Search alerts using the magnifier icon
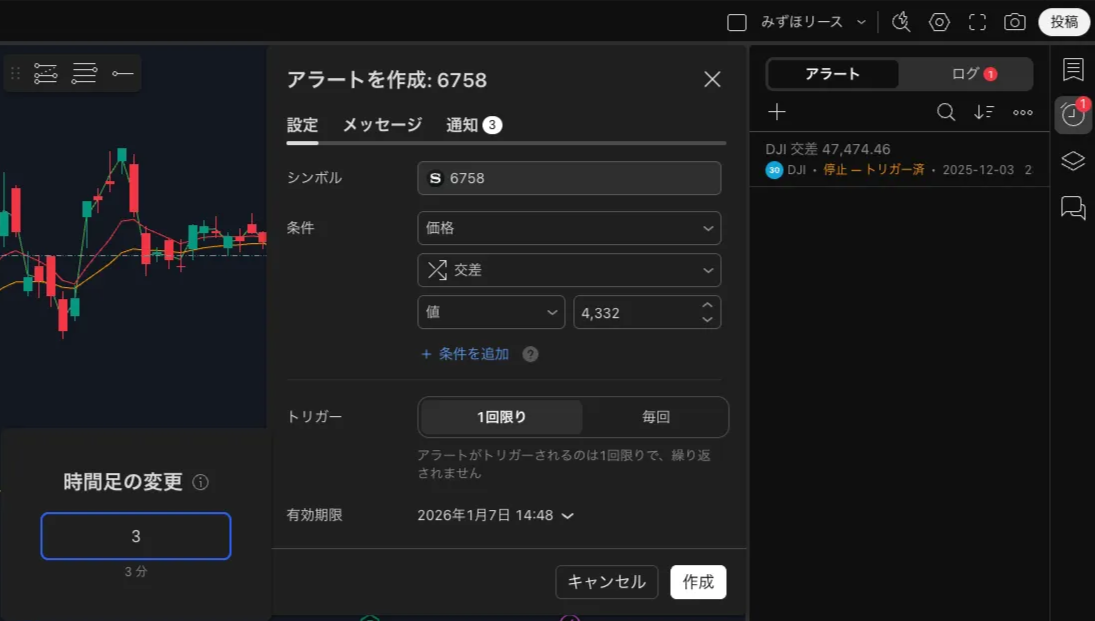 (x=945, y=112)
